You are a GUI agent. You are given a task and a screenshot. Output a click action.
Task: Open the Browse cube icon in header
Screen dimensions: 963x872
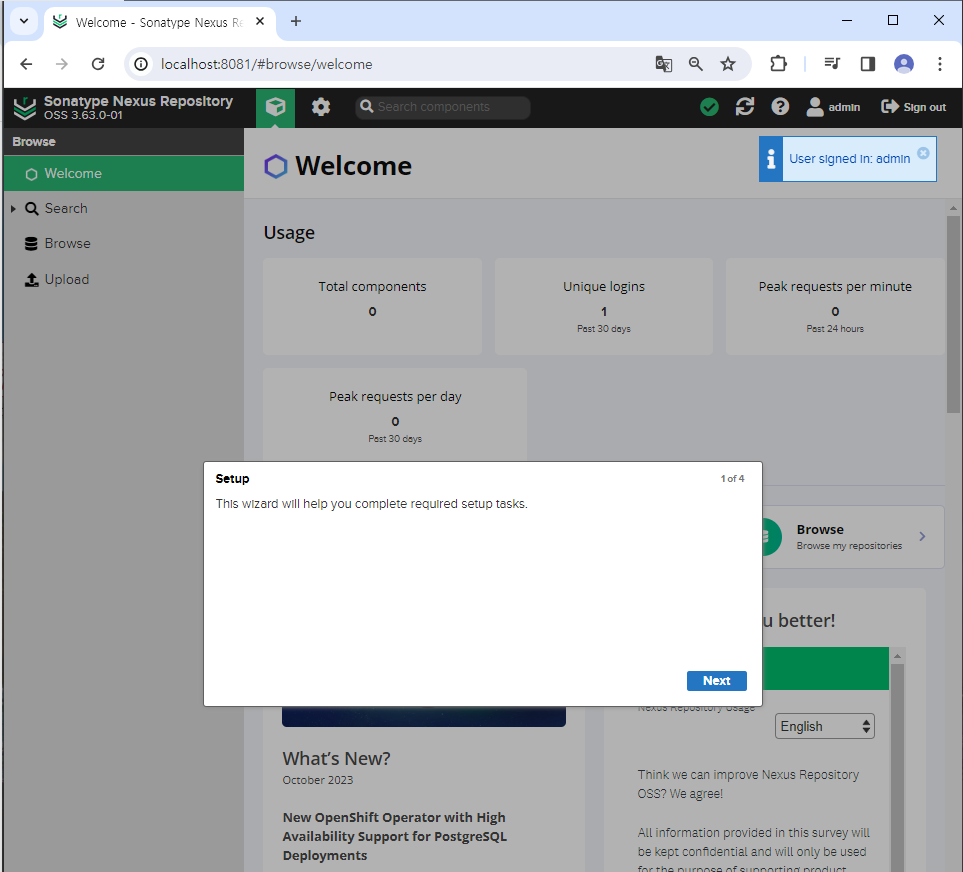[275, 107]
